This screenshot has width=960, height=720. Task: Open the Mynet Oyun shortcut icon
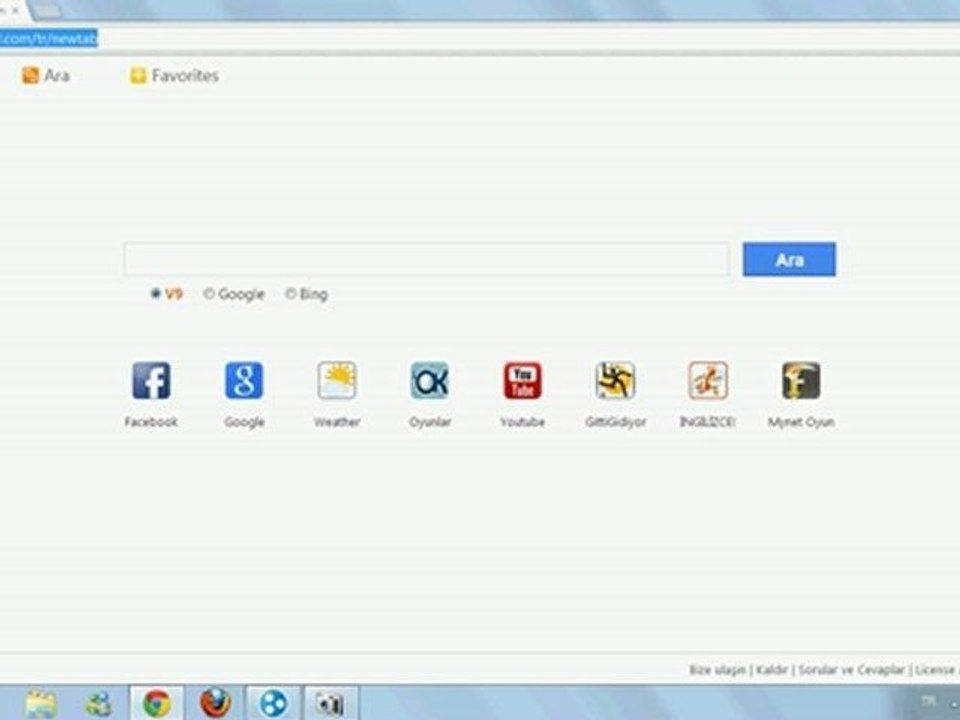coord(801,380)
